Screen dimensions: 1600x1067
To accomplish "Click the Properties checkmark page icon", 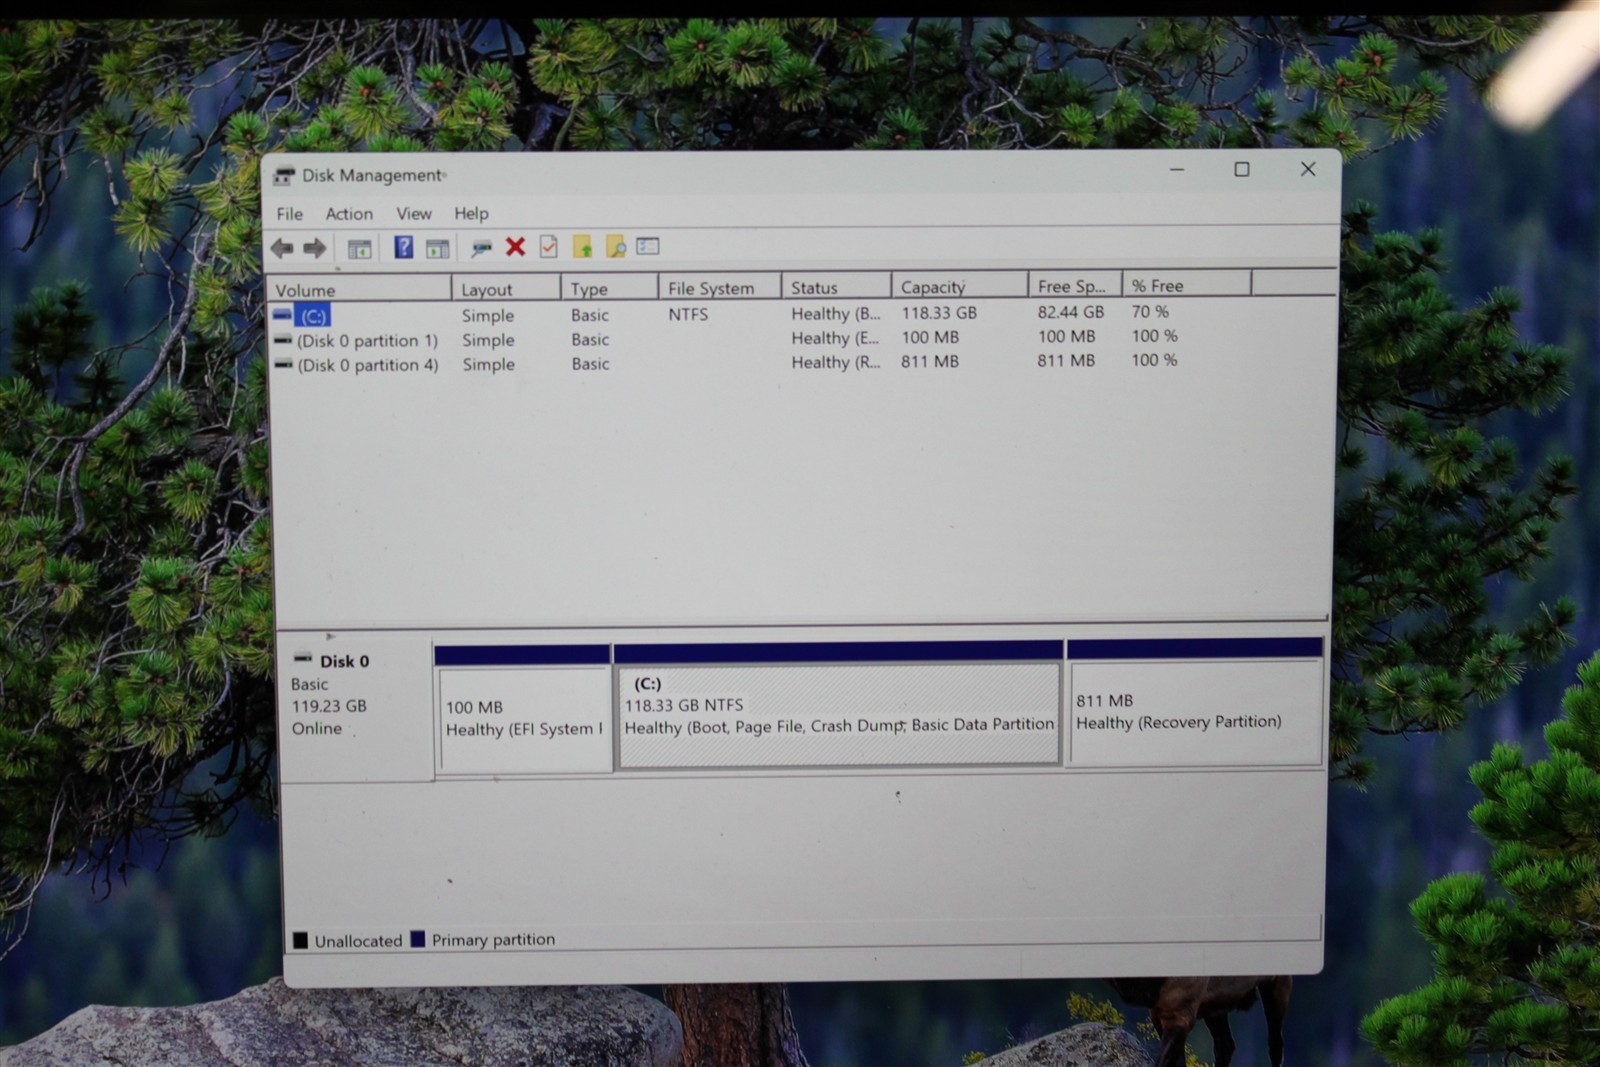I will click(548, 246).
